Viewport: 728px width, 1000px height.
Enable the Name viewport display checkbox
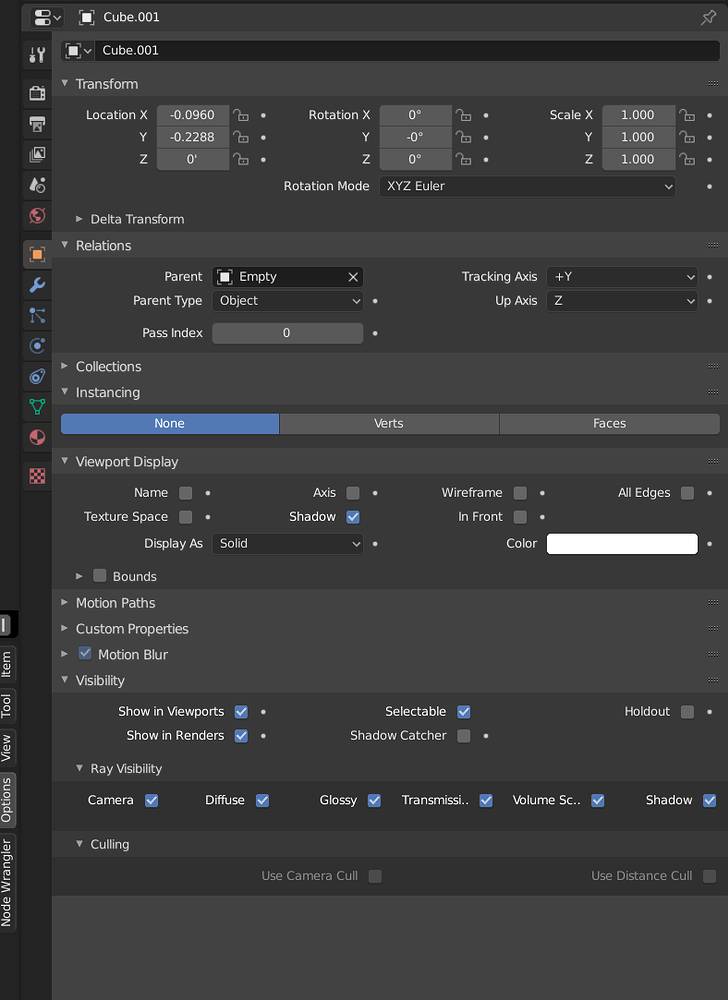[186, 493]
